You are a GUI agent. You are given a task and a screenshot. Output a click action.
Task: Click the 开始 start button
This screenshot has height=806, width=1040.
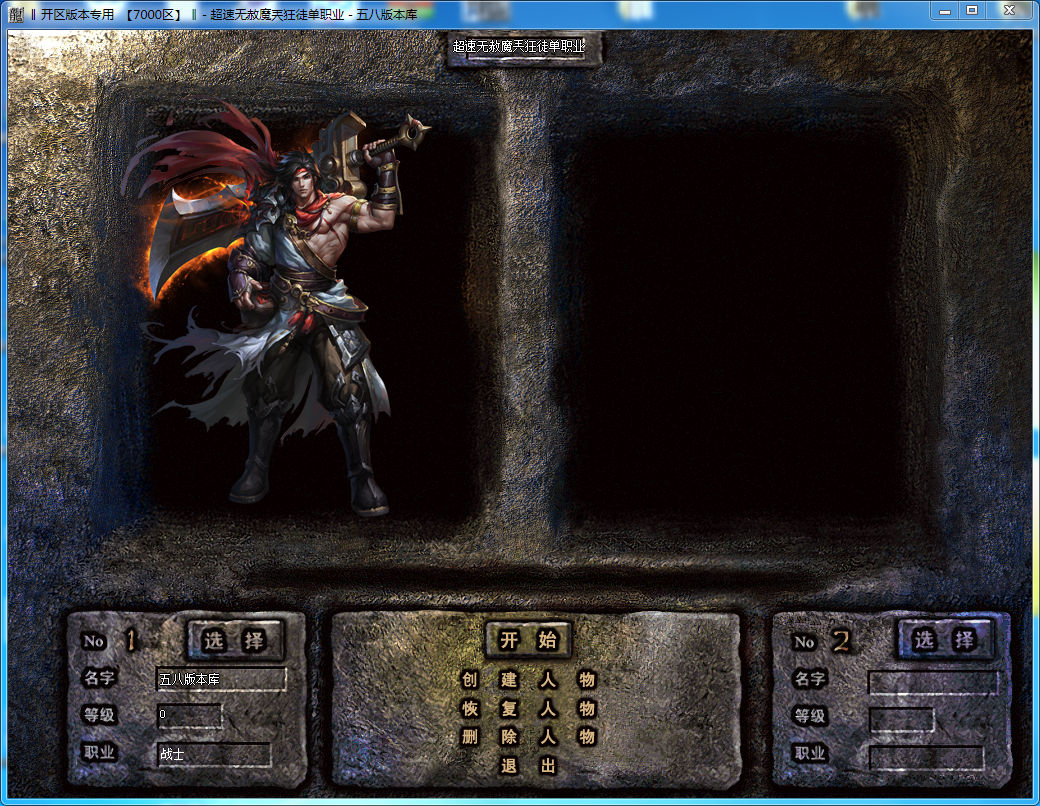(528, 639)
